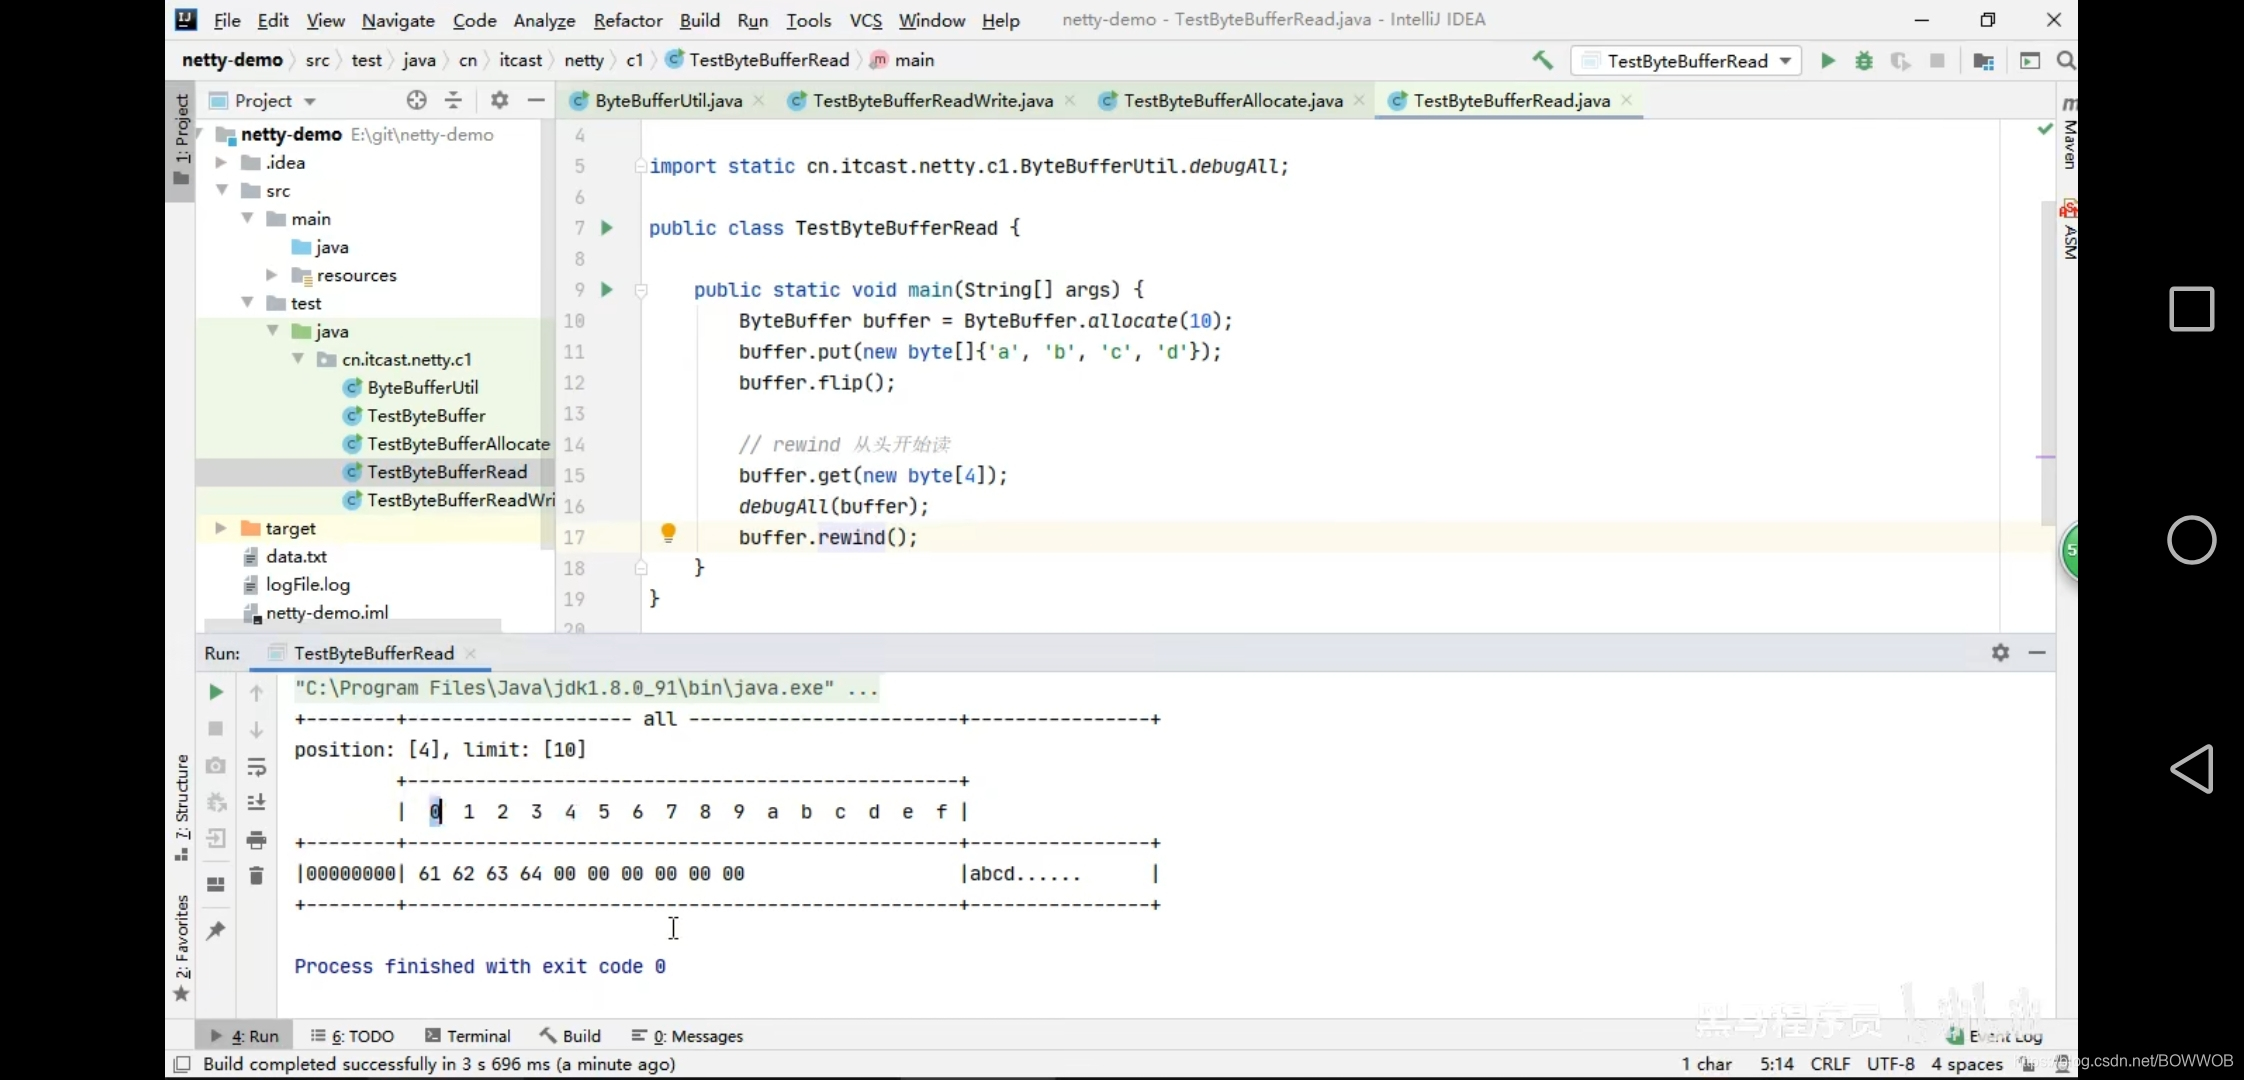Rerun program in the Run panel

tap(215, 692)
